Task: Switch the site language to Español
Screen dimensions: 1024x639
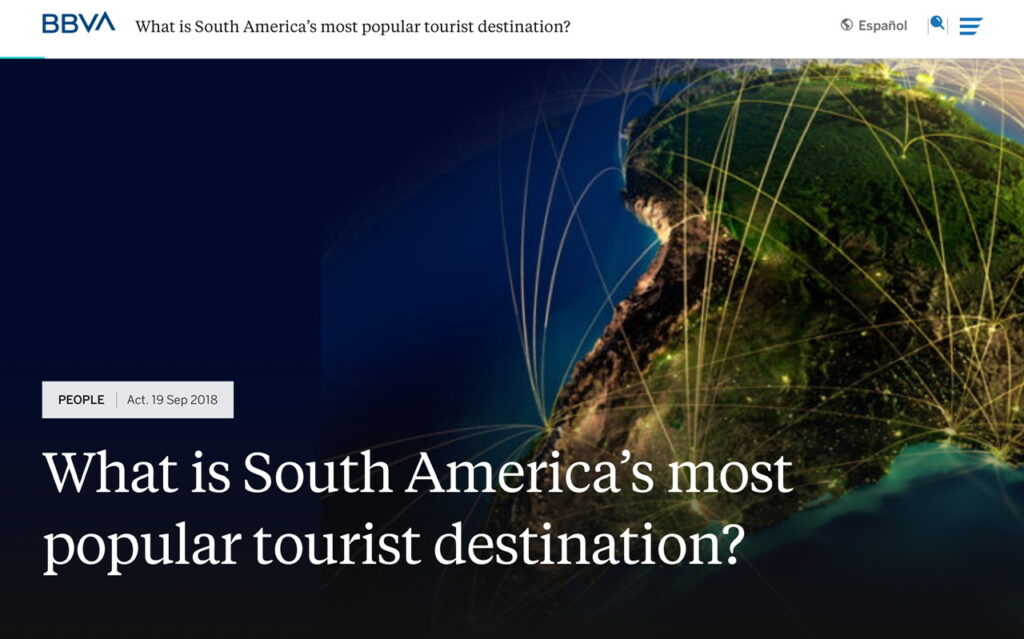Action: (x=882, y=25)
